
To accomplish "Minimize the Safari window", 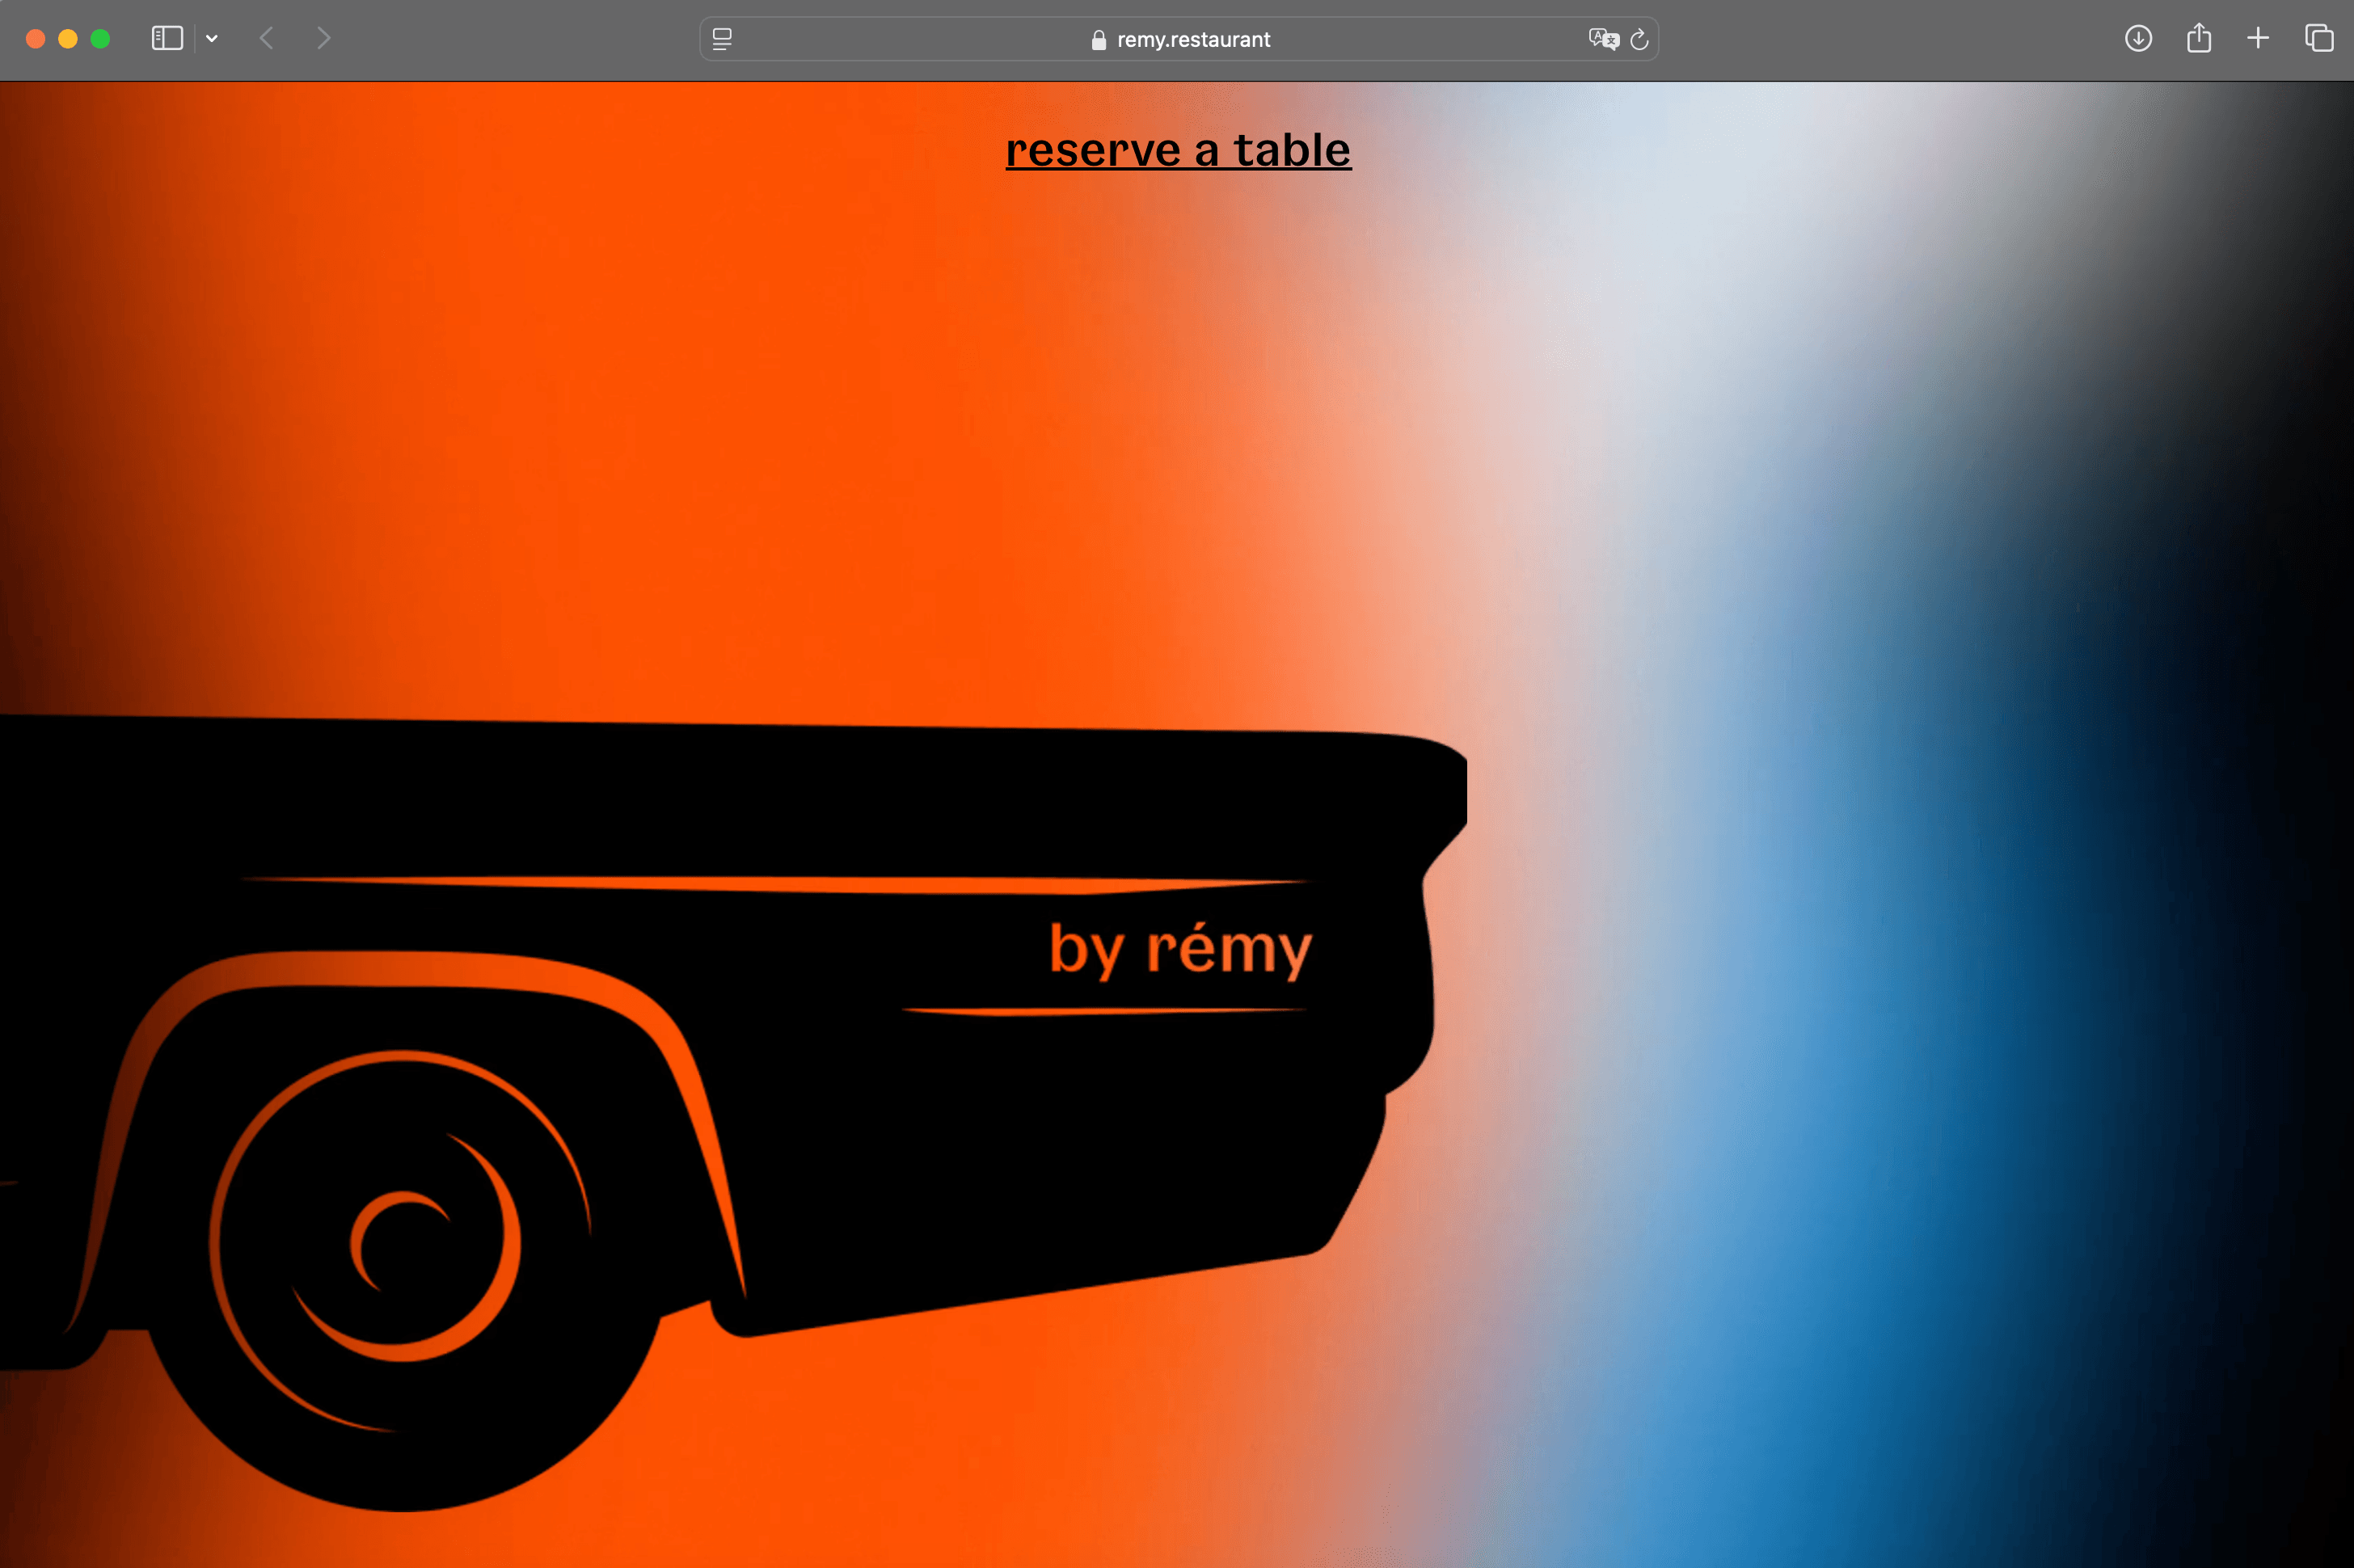I will click(68, 38).
